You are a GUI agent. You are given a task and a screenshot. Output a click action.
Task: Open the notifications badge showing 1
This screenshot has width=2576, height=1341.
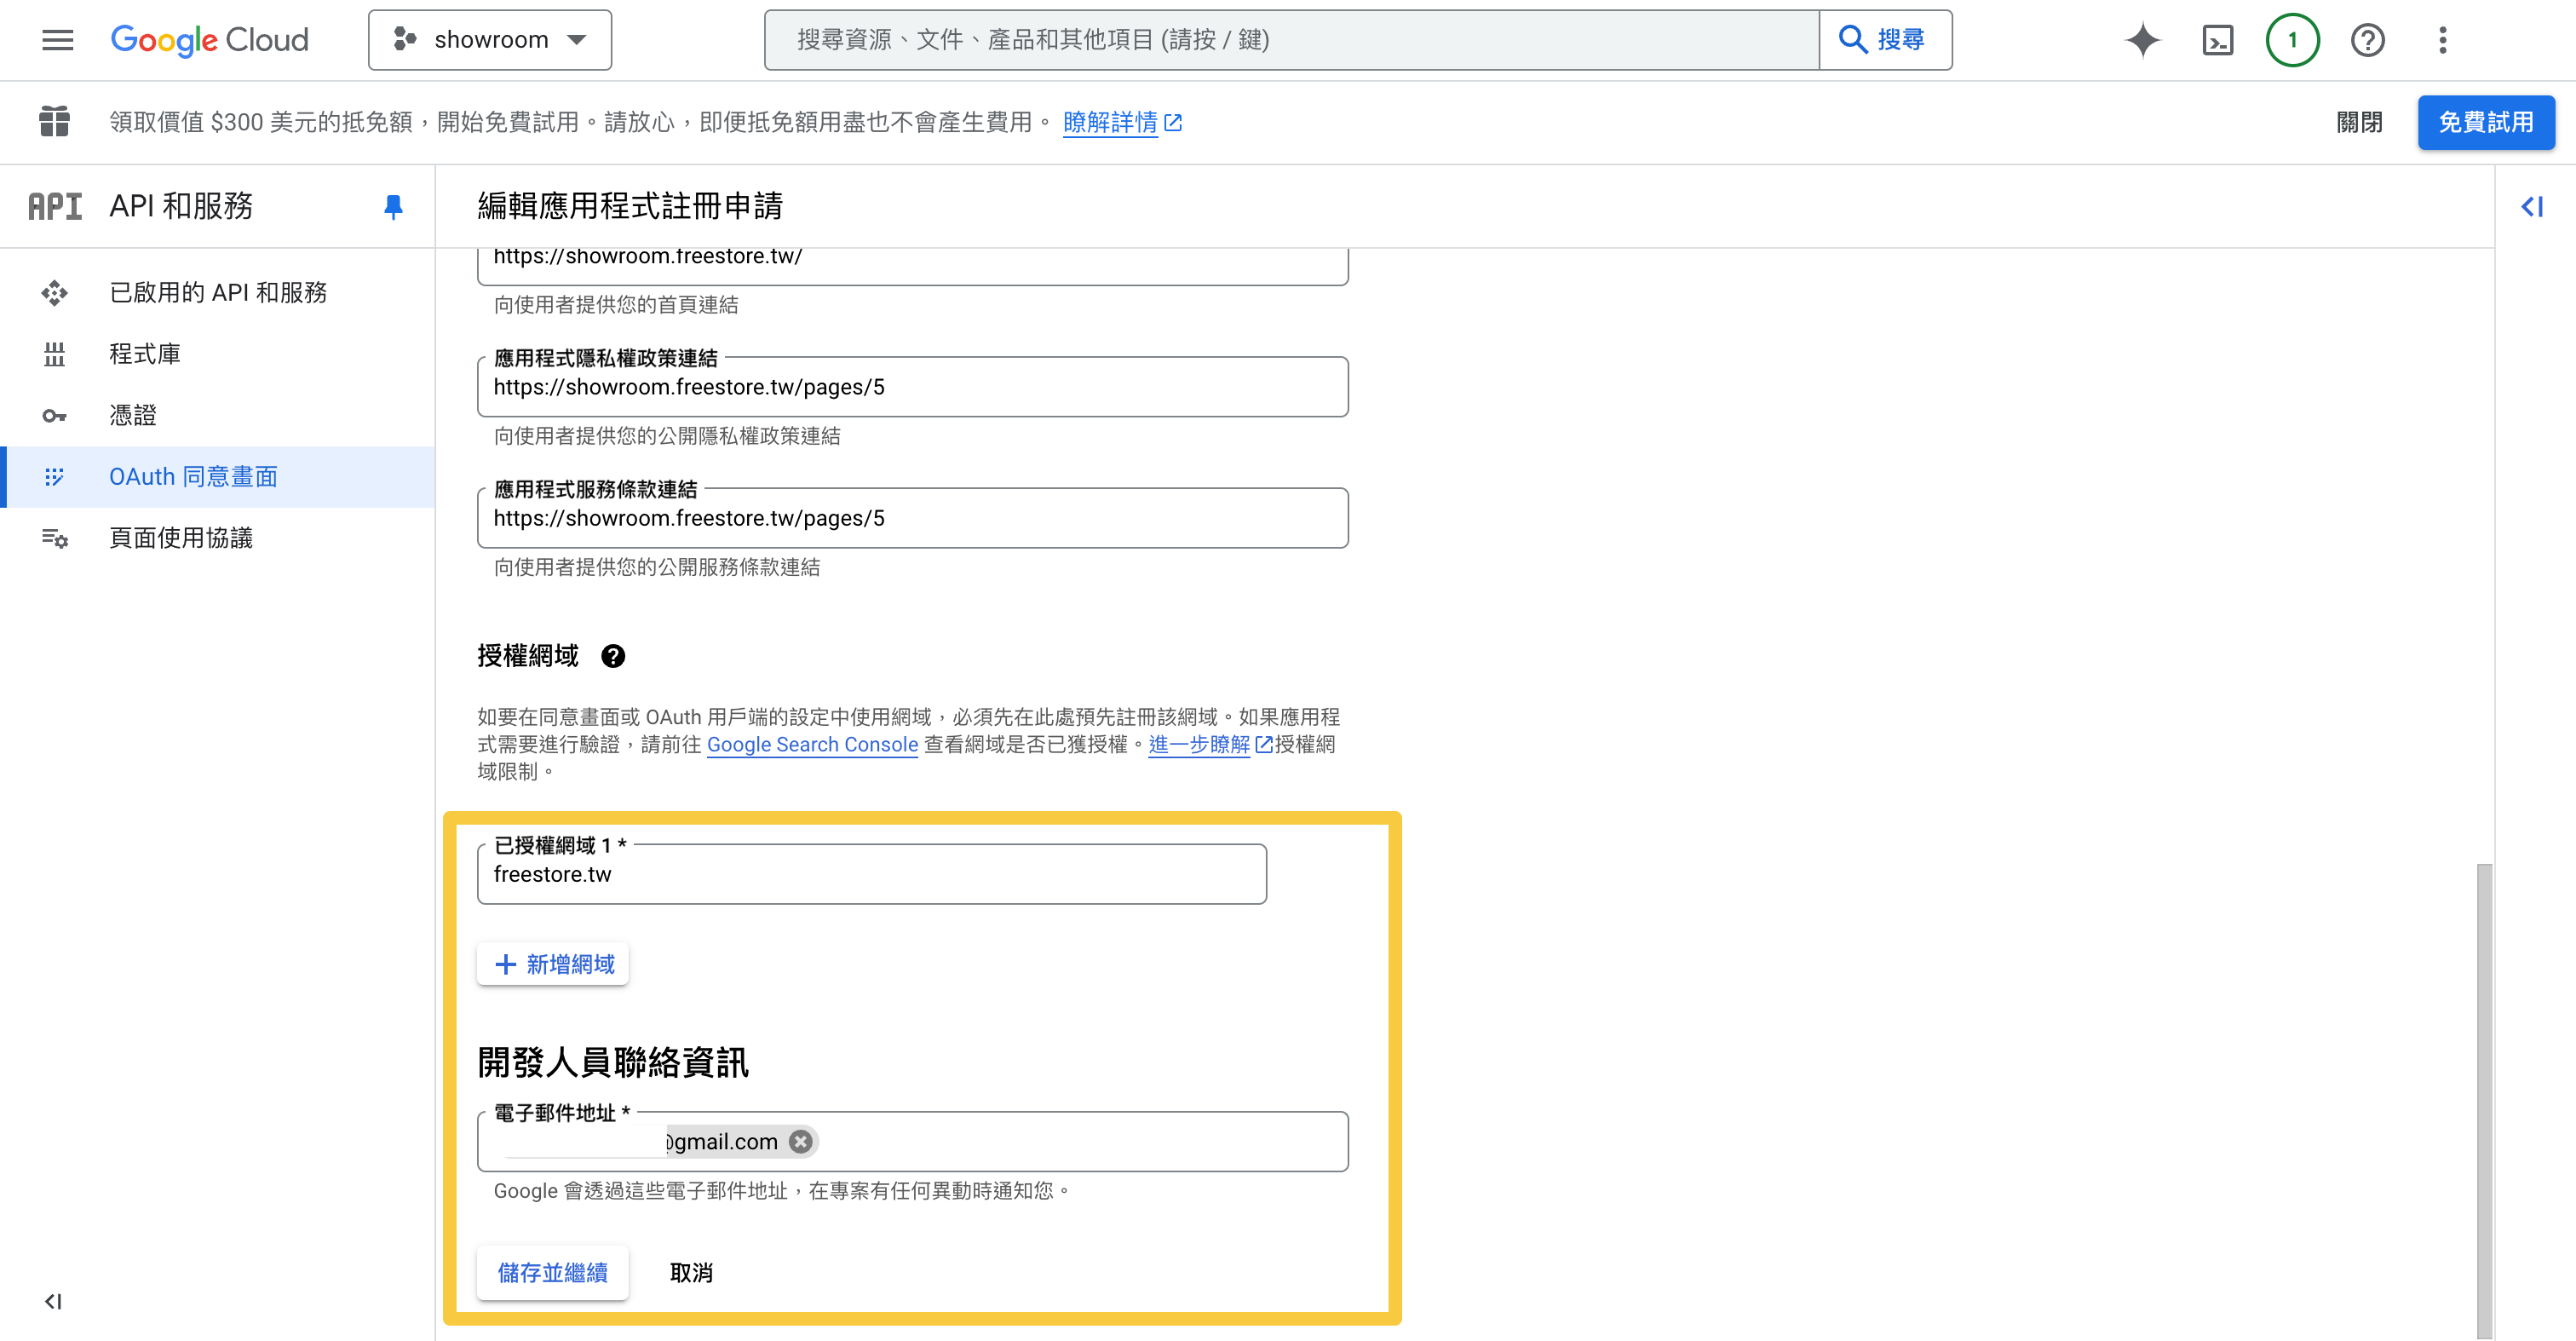2292,40
